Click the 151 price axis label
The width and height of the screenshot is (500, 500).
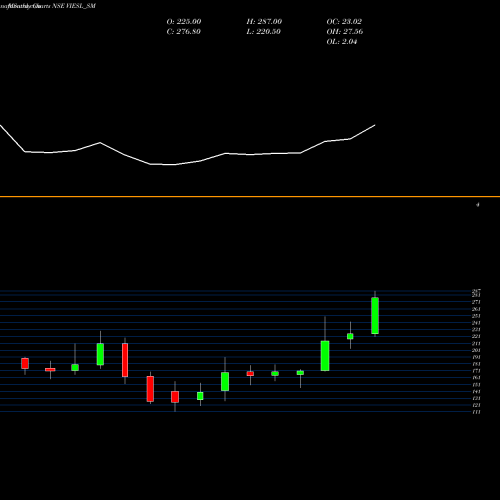[x=476, y=385]
